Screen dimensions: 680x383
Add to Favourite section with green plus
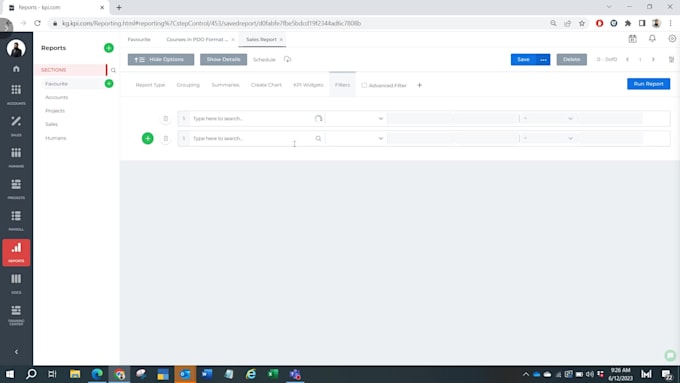click(x=109, y=83)
